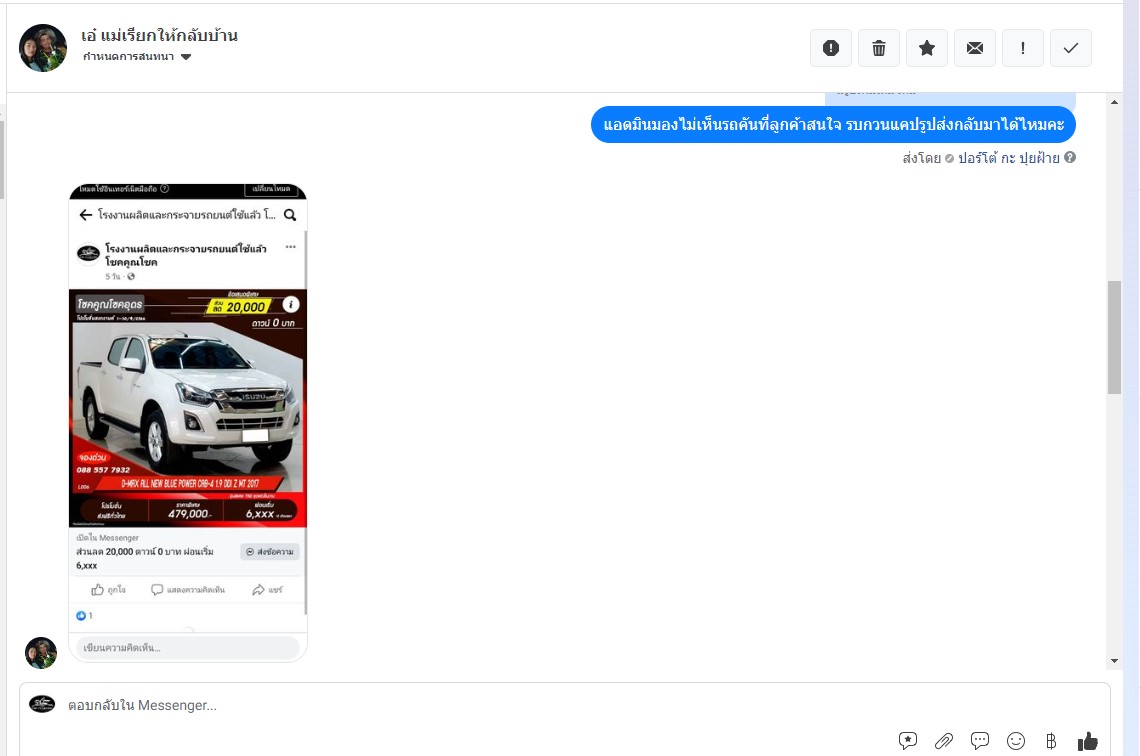Click the blue admin message bubble

coord(833,124)
